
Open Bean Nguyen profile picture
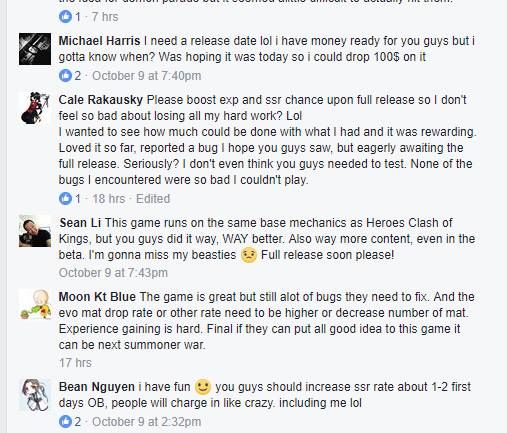(x=35, y=395)
